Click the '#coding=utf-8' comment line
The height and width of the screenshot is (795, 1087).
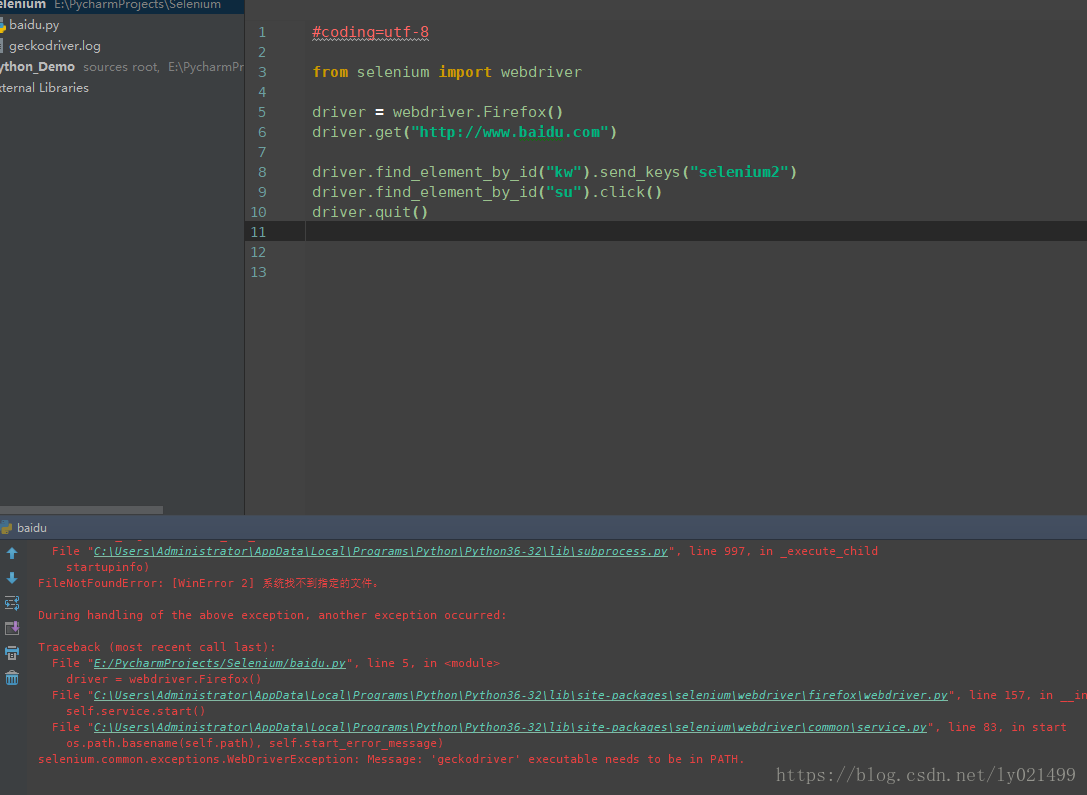[x=370, y=33]
